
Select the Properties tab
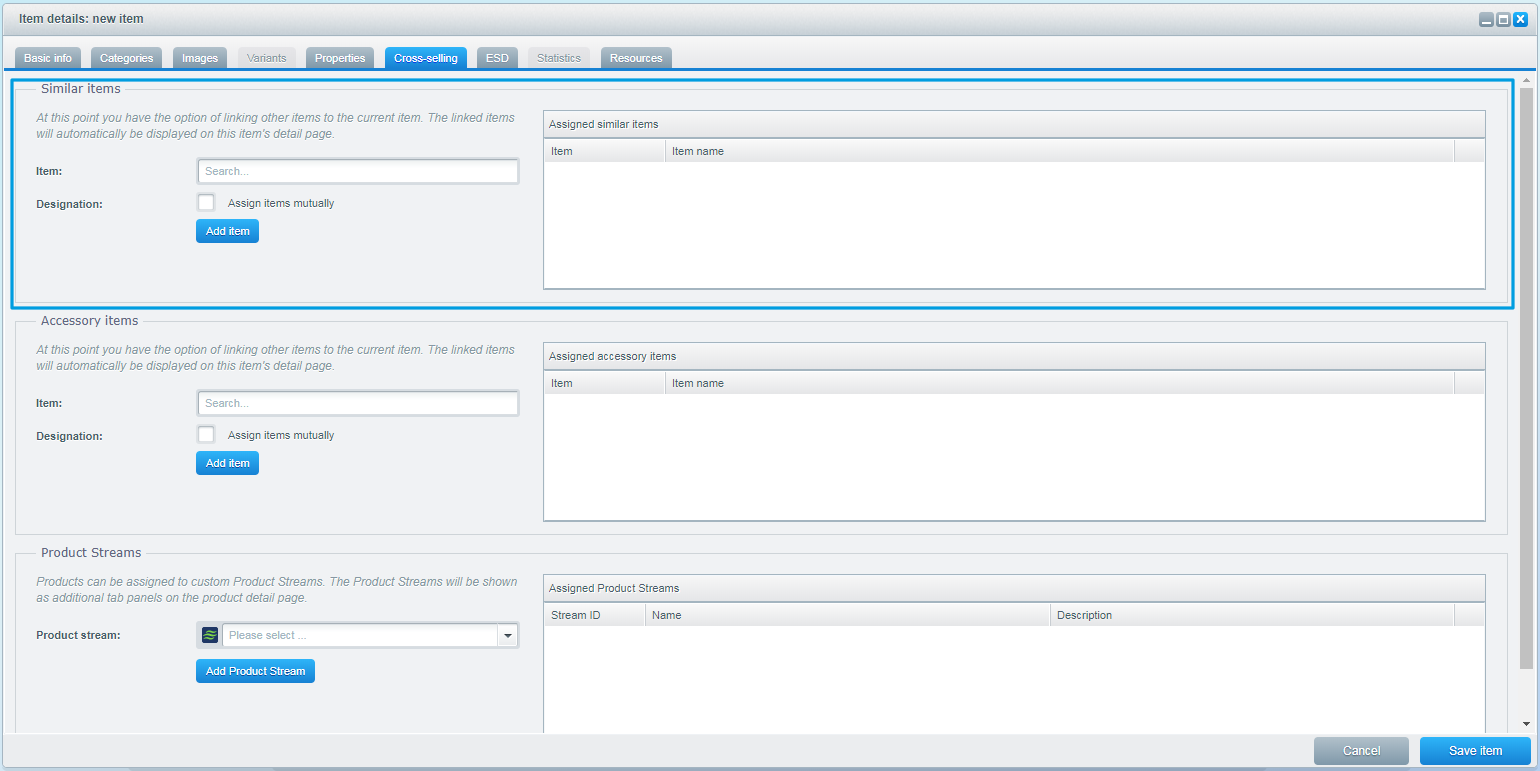coord(340,58)
